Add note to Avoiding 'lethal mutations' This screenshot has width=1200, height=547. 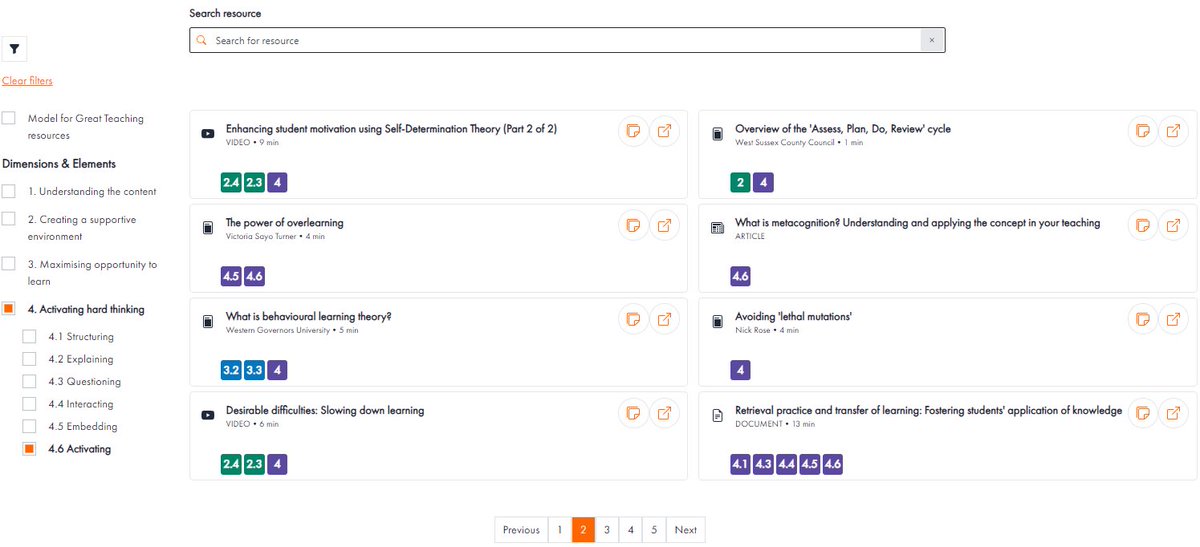1142,320
